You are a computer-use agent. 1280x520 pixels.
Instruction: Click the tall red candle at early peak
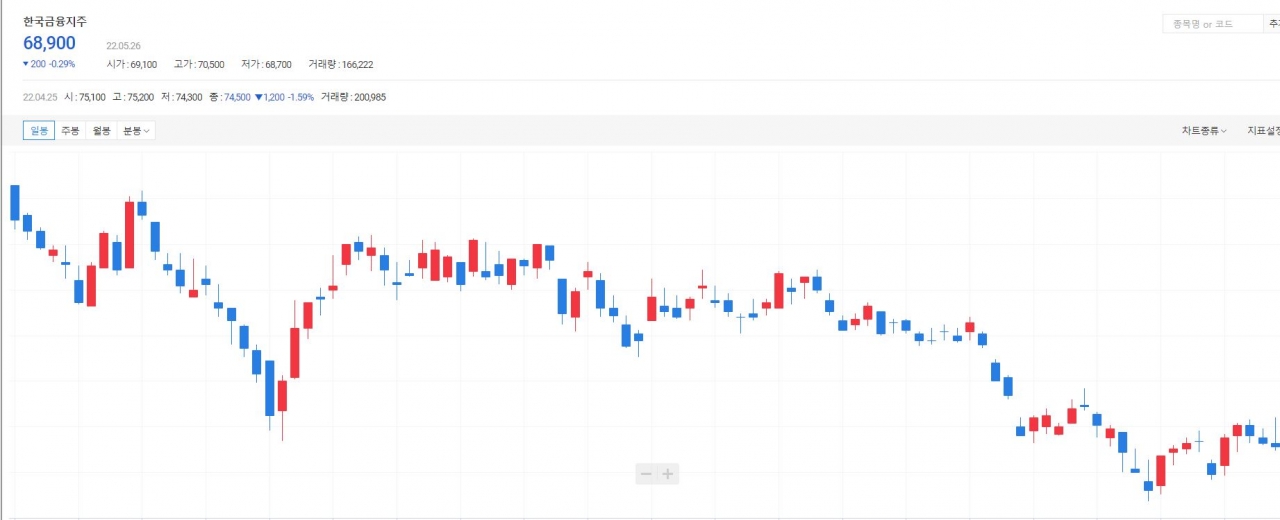pos(129,235)
